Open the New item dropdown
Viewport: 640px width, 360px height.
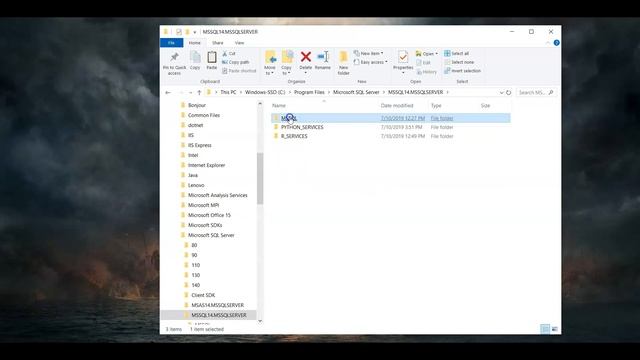pyautogui.click(x=369, y=53)
